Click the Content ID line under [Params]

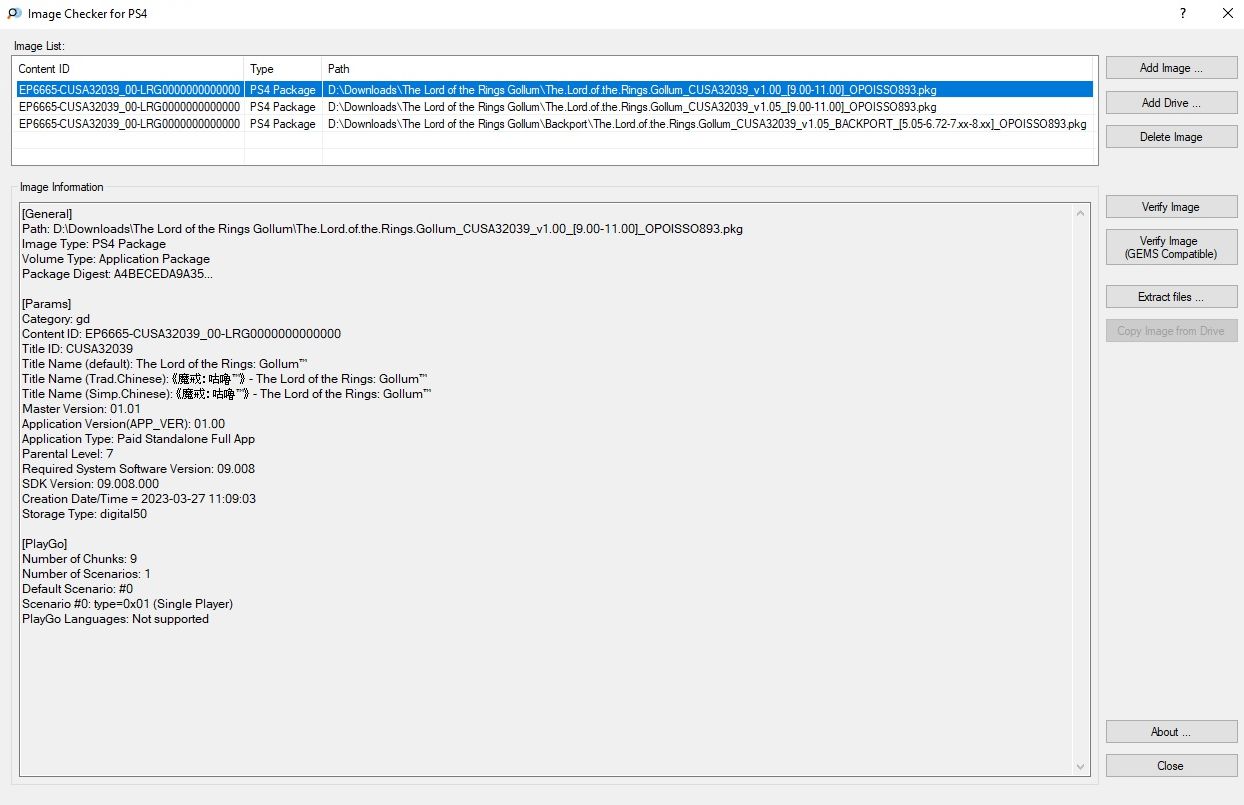pos(182,334)
